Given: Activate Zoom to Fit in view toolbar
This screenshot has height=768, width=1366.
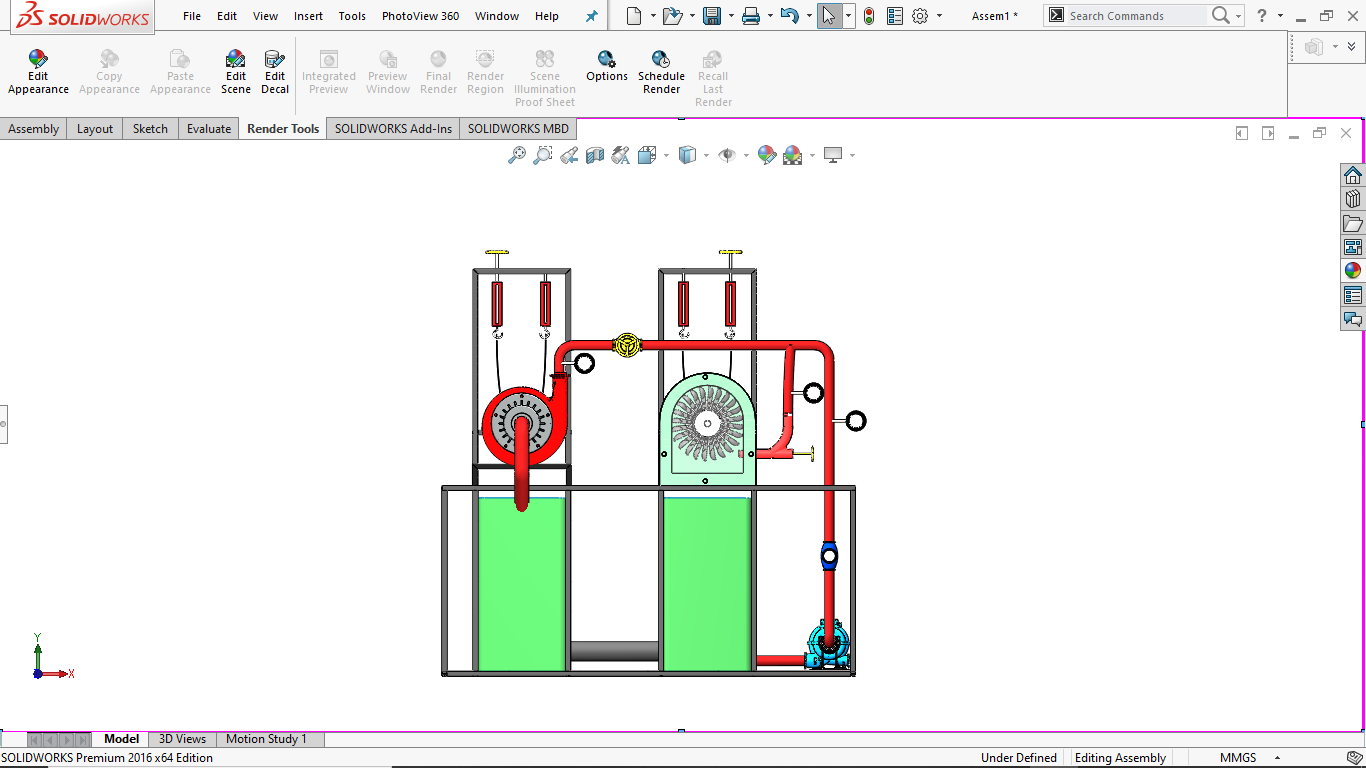Looking at the screenshot, I should tap(517, 155).
